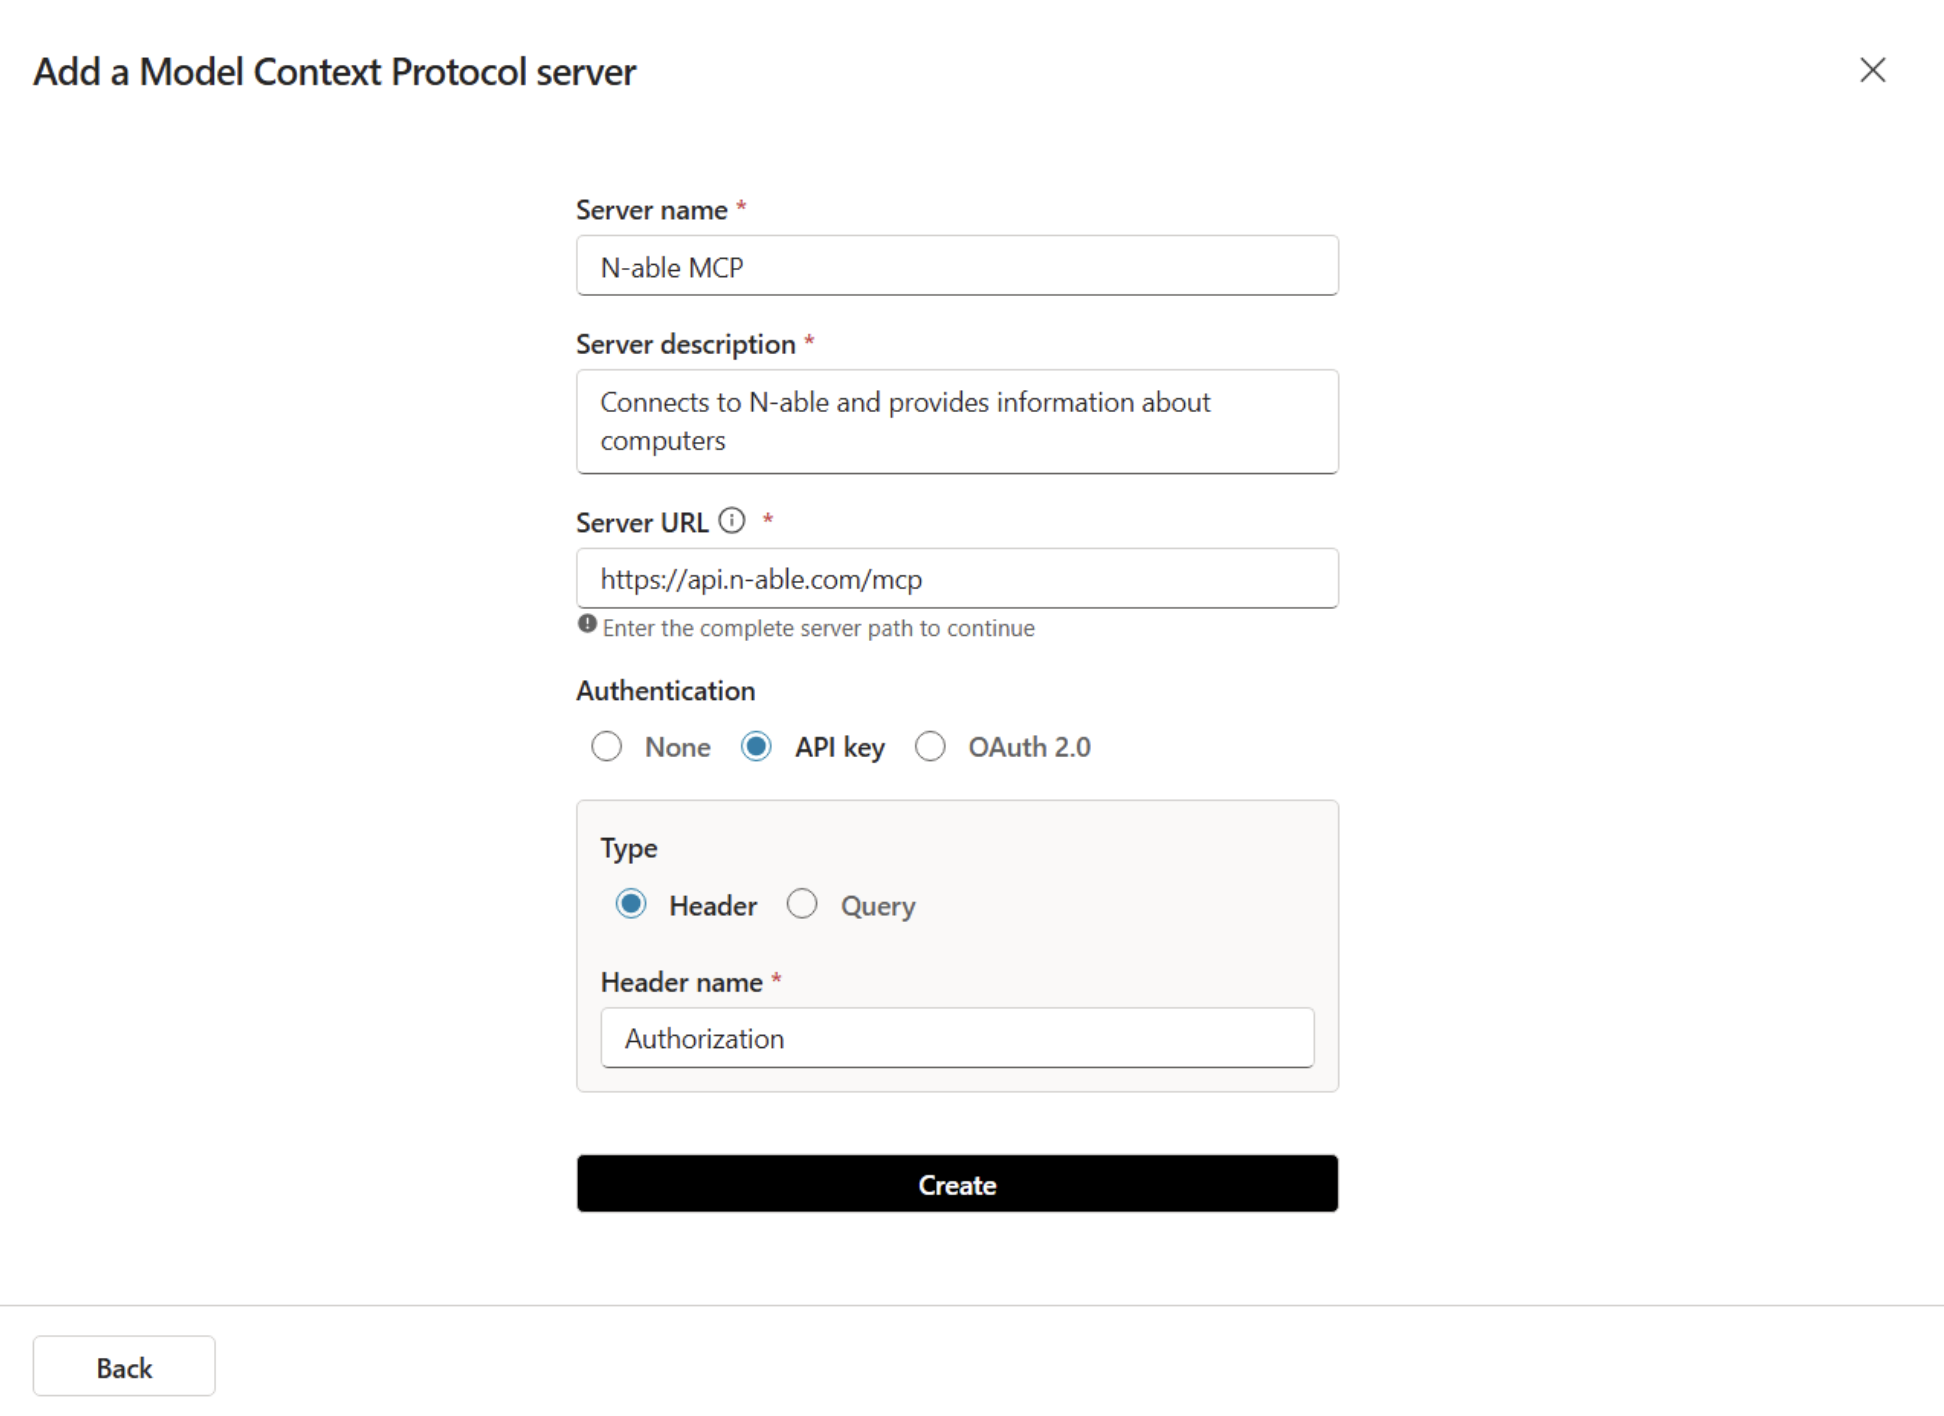Click the Type label in the API key panel
Image resolution: width=1944 pixels, height=1416 pixels.
[628, 847]
